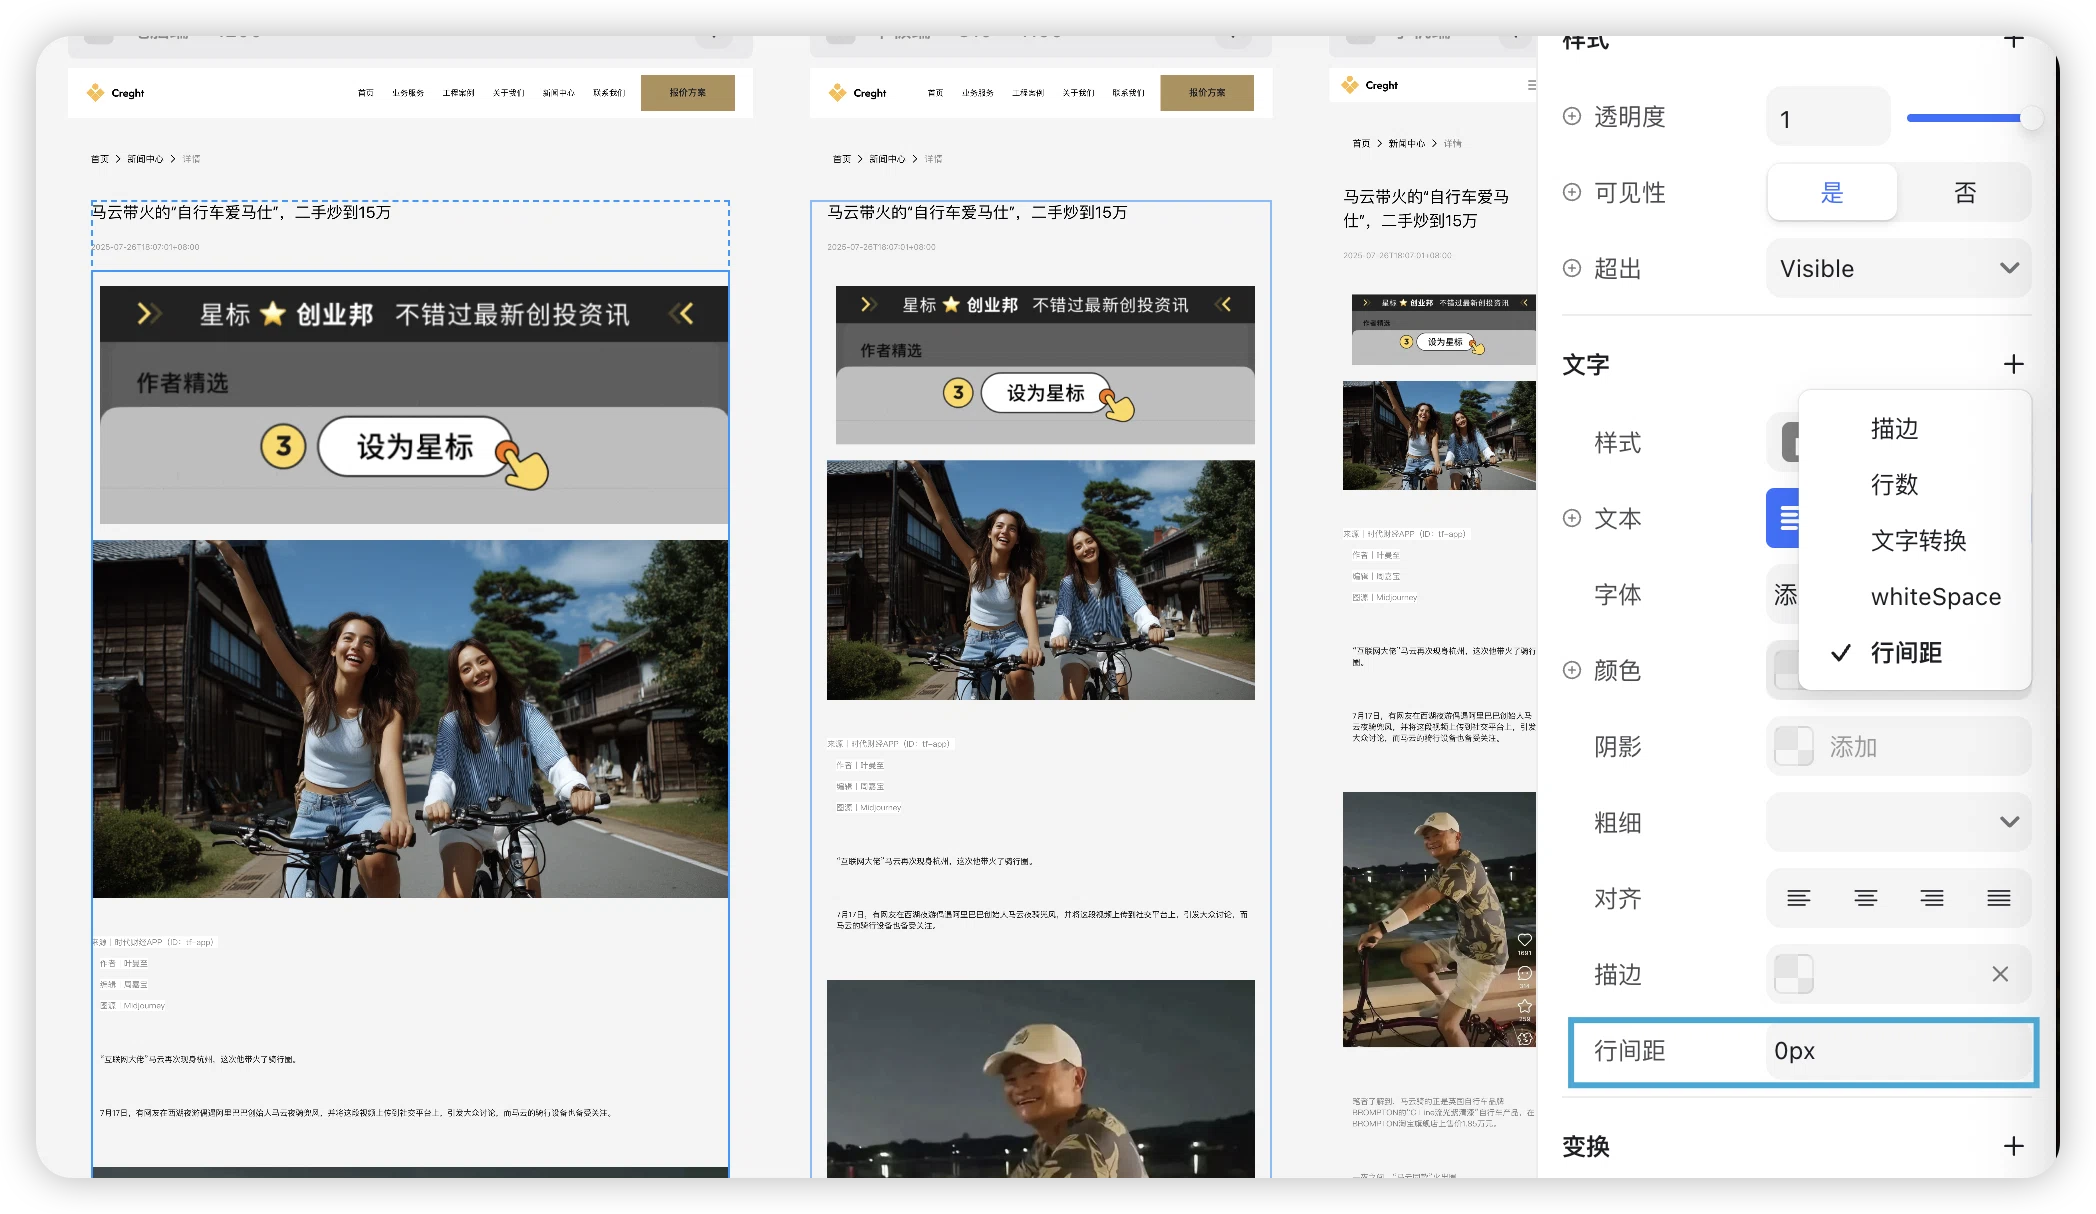2096x1214 pixels.
Task: Choose whiteSpace from popup menu
Action: (1936, 597)
